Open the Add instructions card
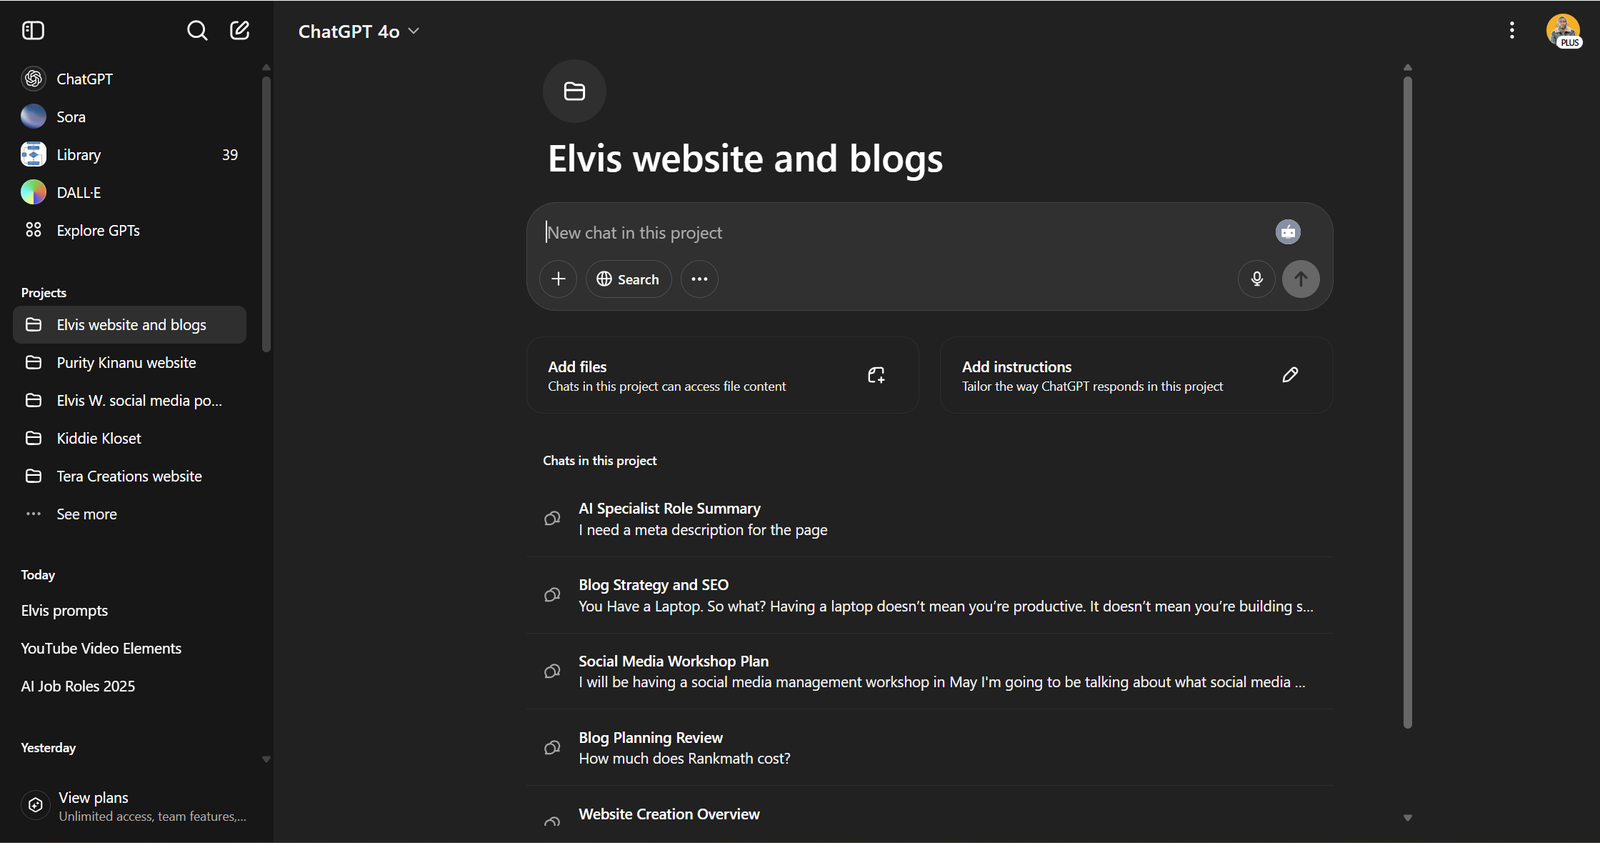 (1136, 375)
